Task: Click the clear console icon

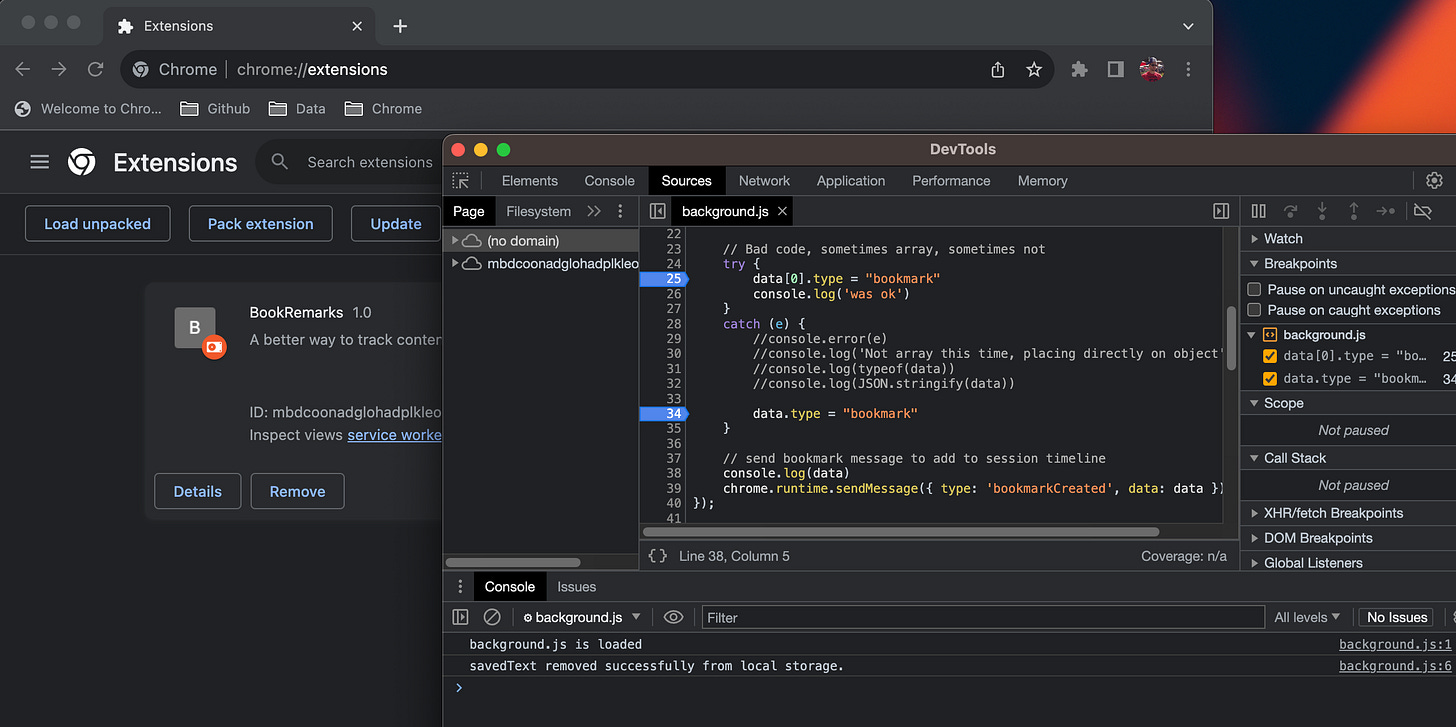Action: click(492, 617)
